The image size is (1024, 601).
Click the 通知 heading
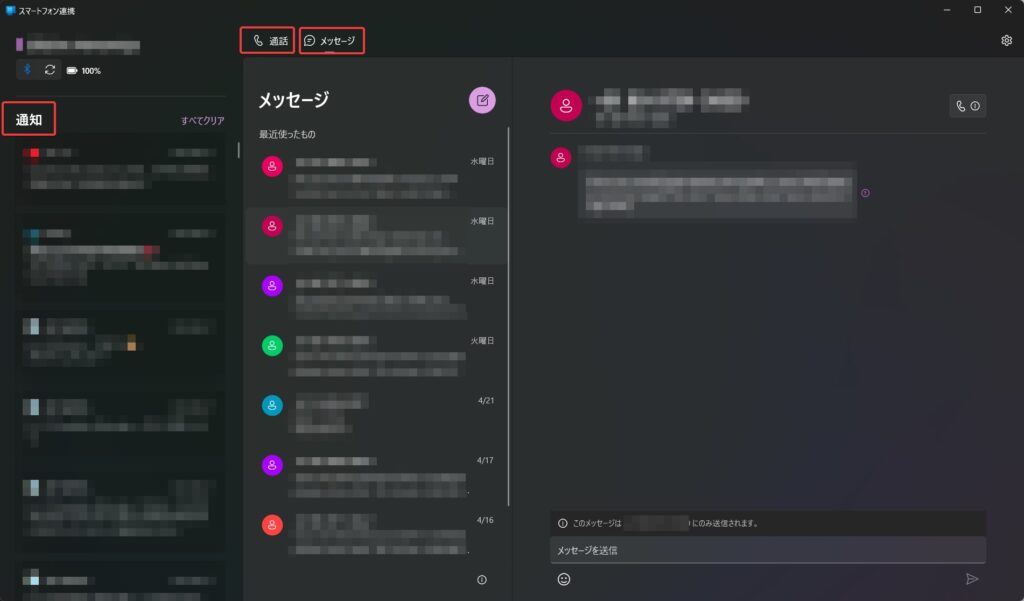pos(29,120)
